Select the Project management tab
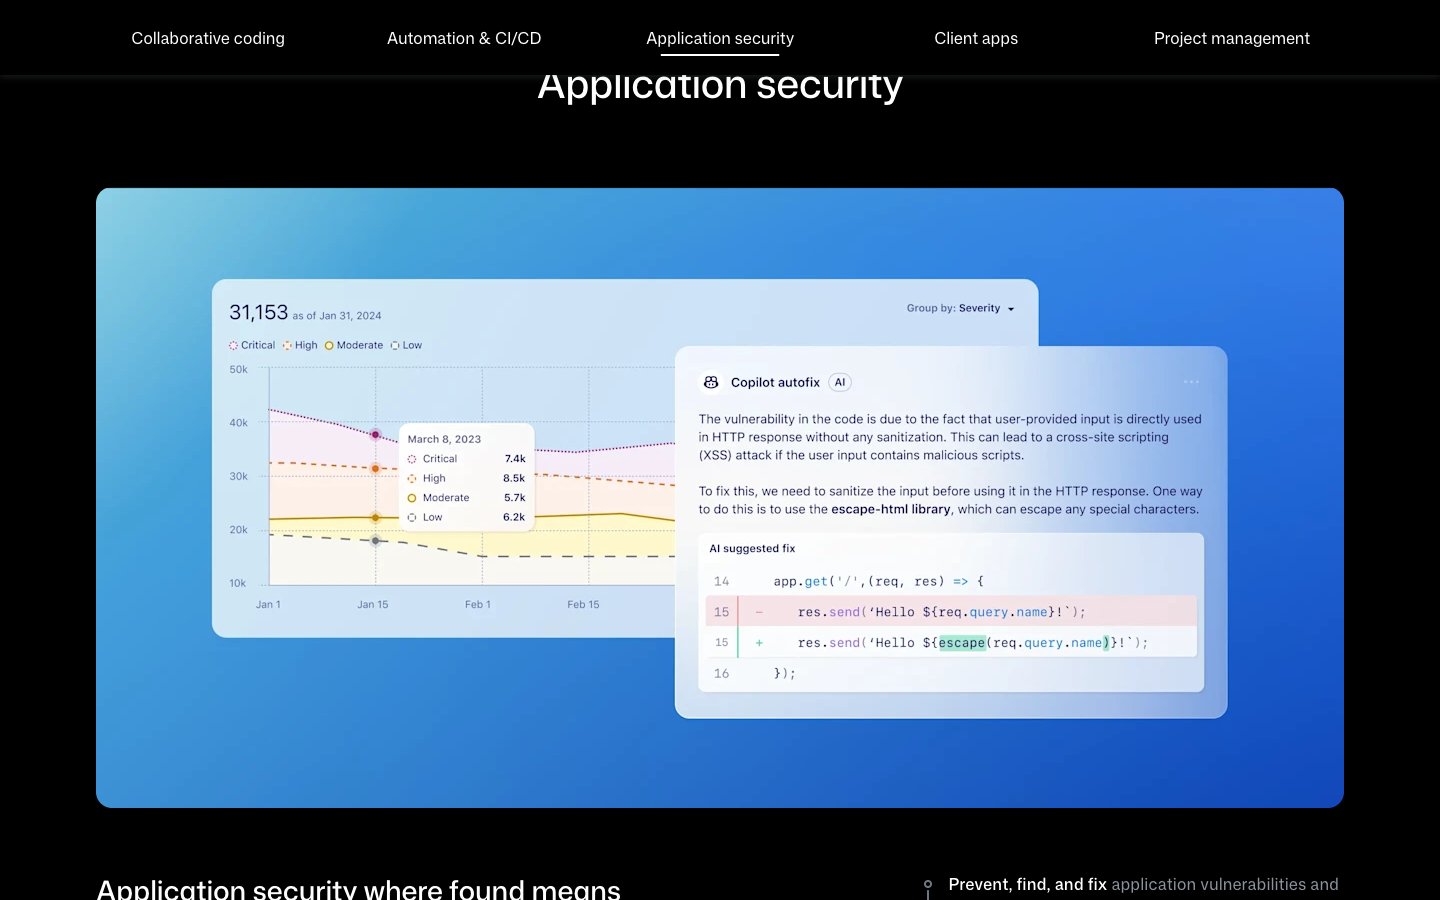The width and height of the screenshot is (1440, 900). pos(1231,38)
